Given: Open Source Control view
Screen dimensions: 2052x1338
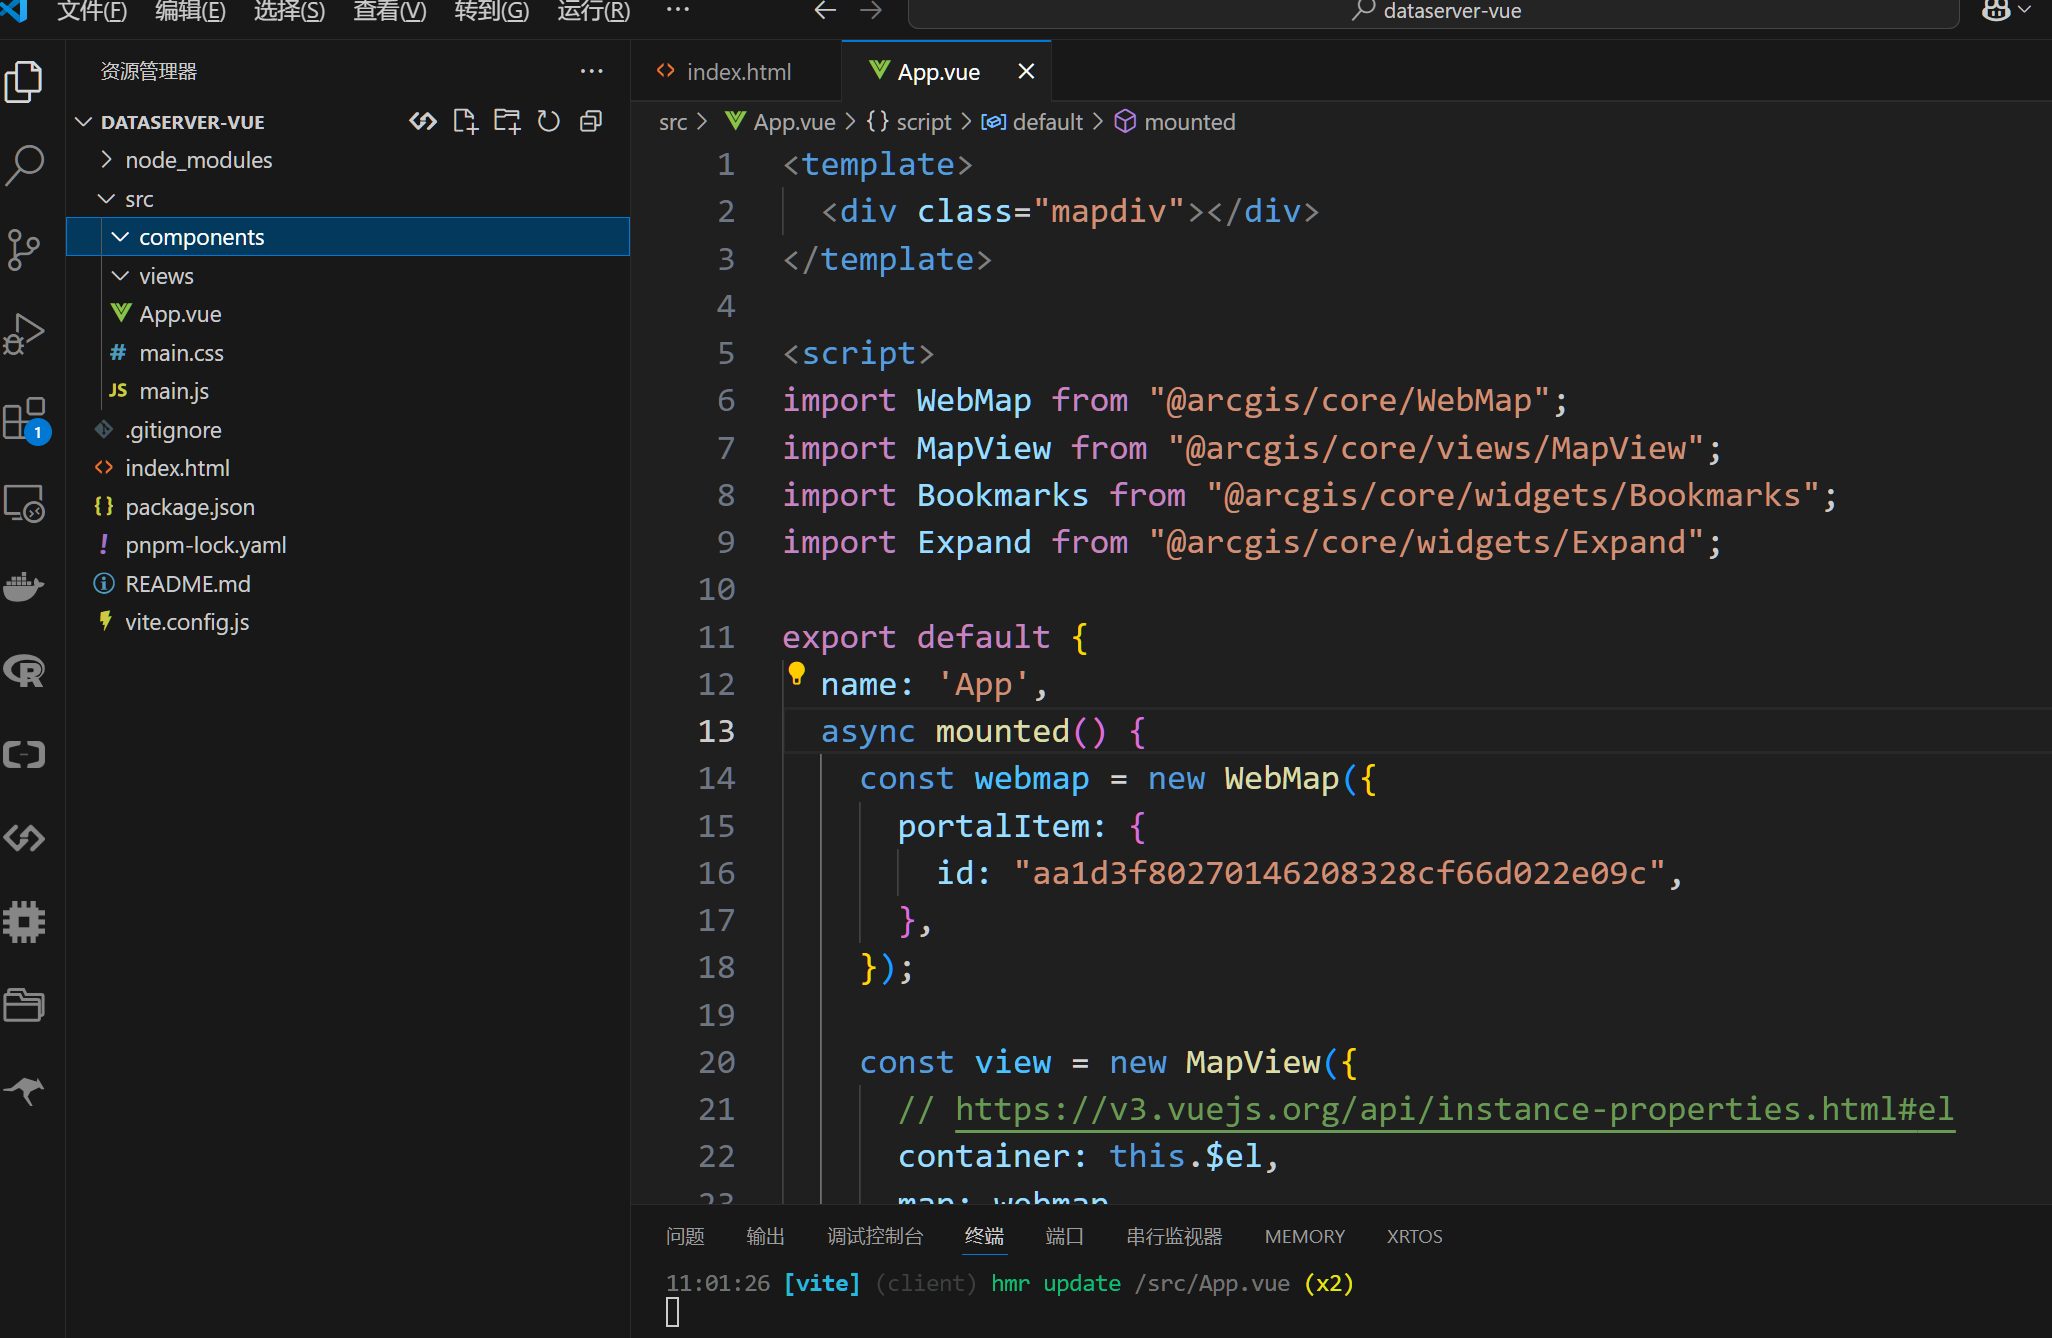Looking at the screenshot, I should pyautogui.click(x=24, y=249).
